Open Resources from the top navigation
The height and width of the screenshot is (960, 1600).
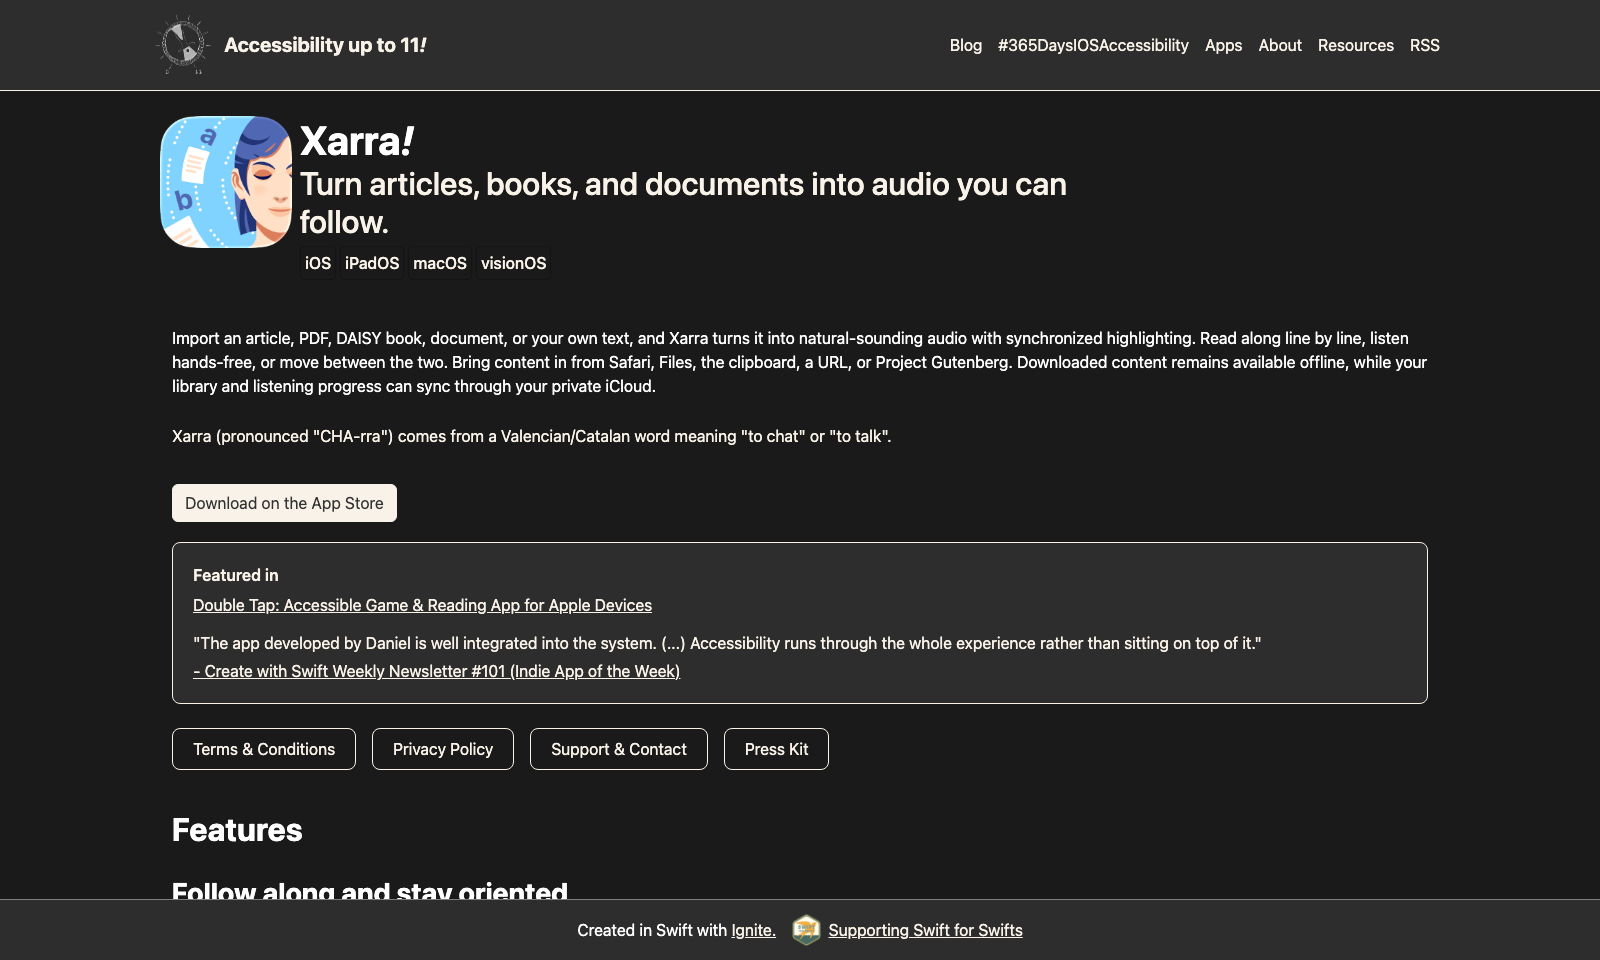(x=1355, y=45)
